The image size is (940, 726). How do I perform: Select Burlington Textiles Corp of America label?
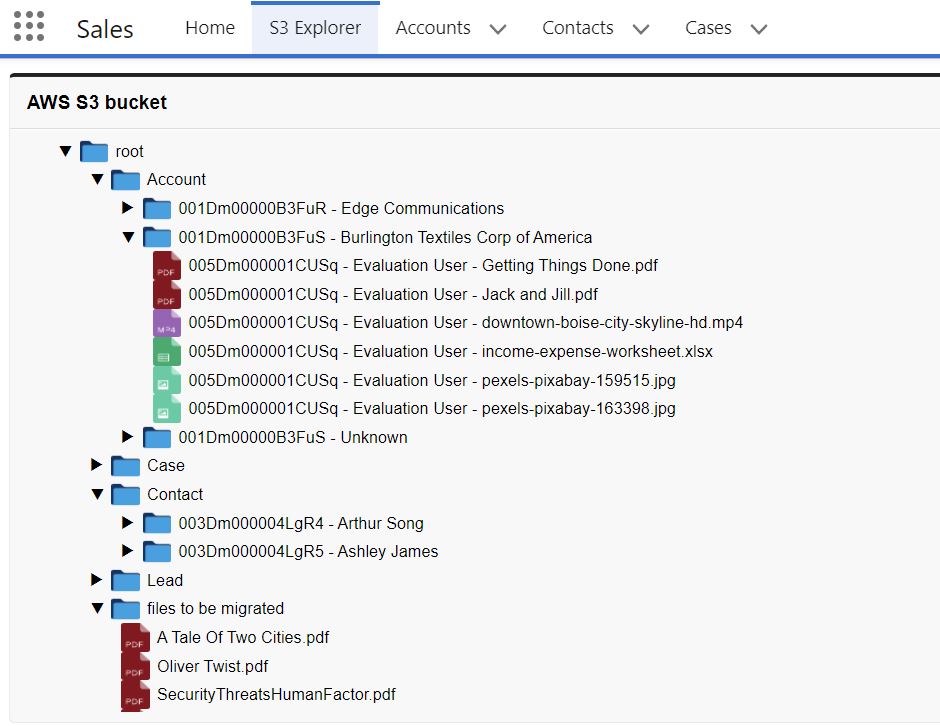click(x=385, y=237)
